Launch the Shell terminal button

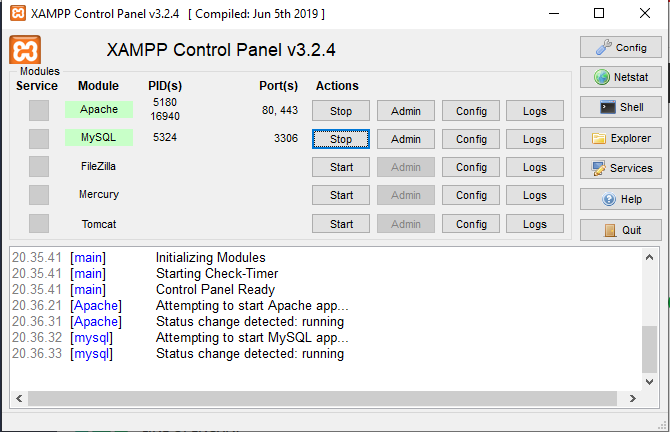(620, 107)
